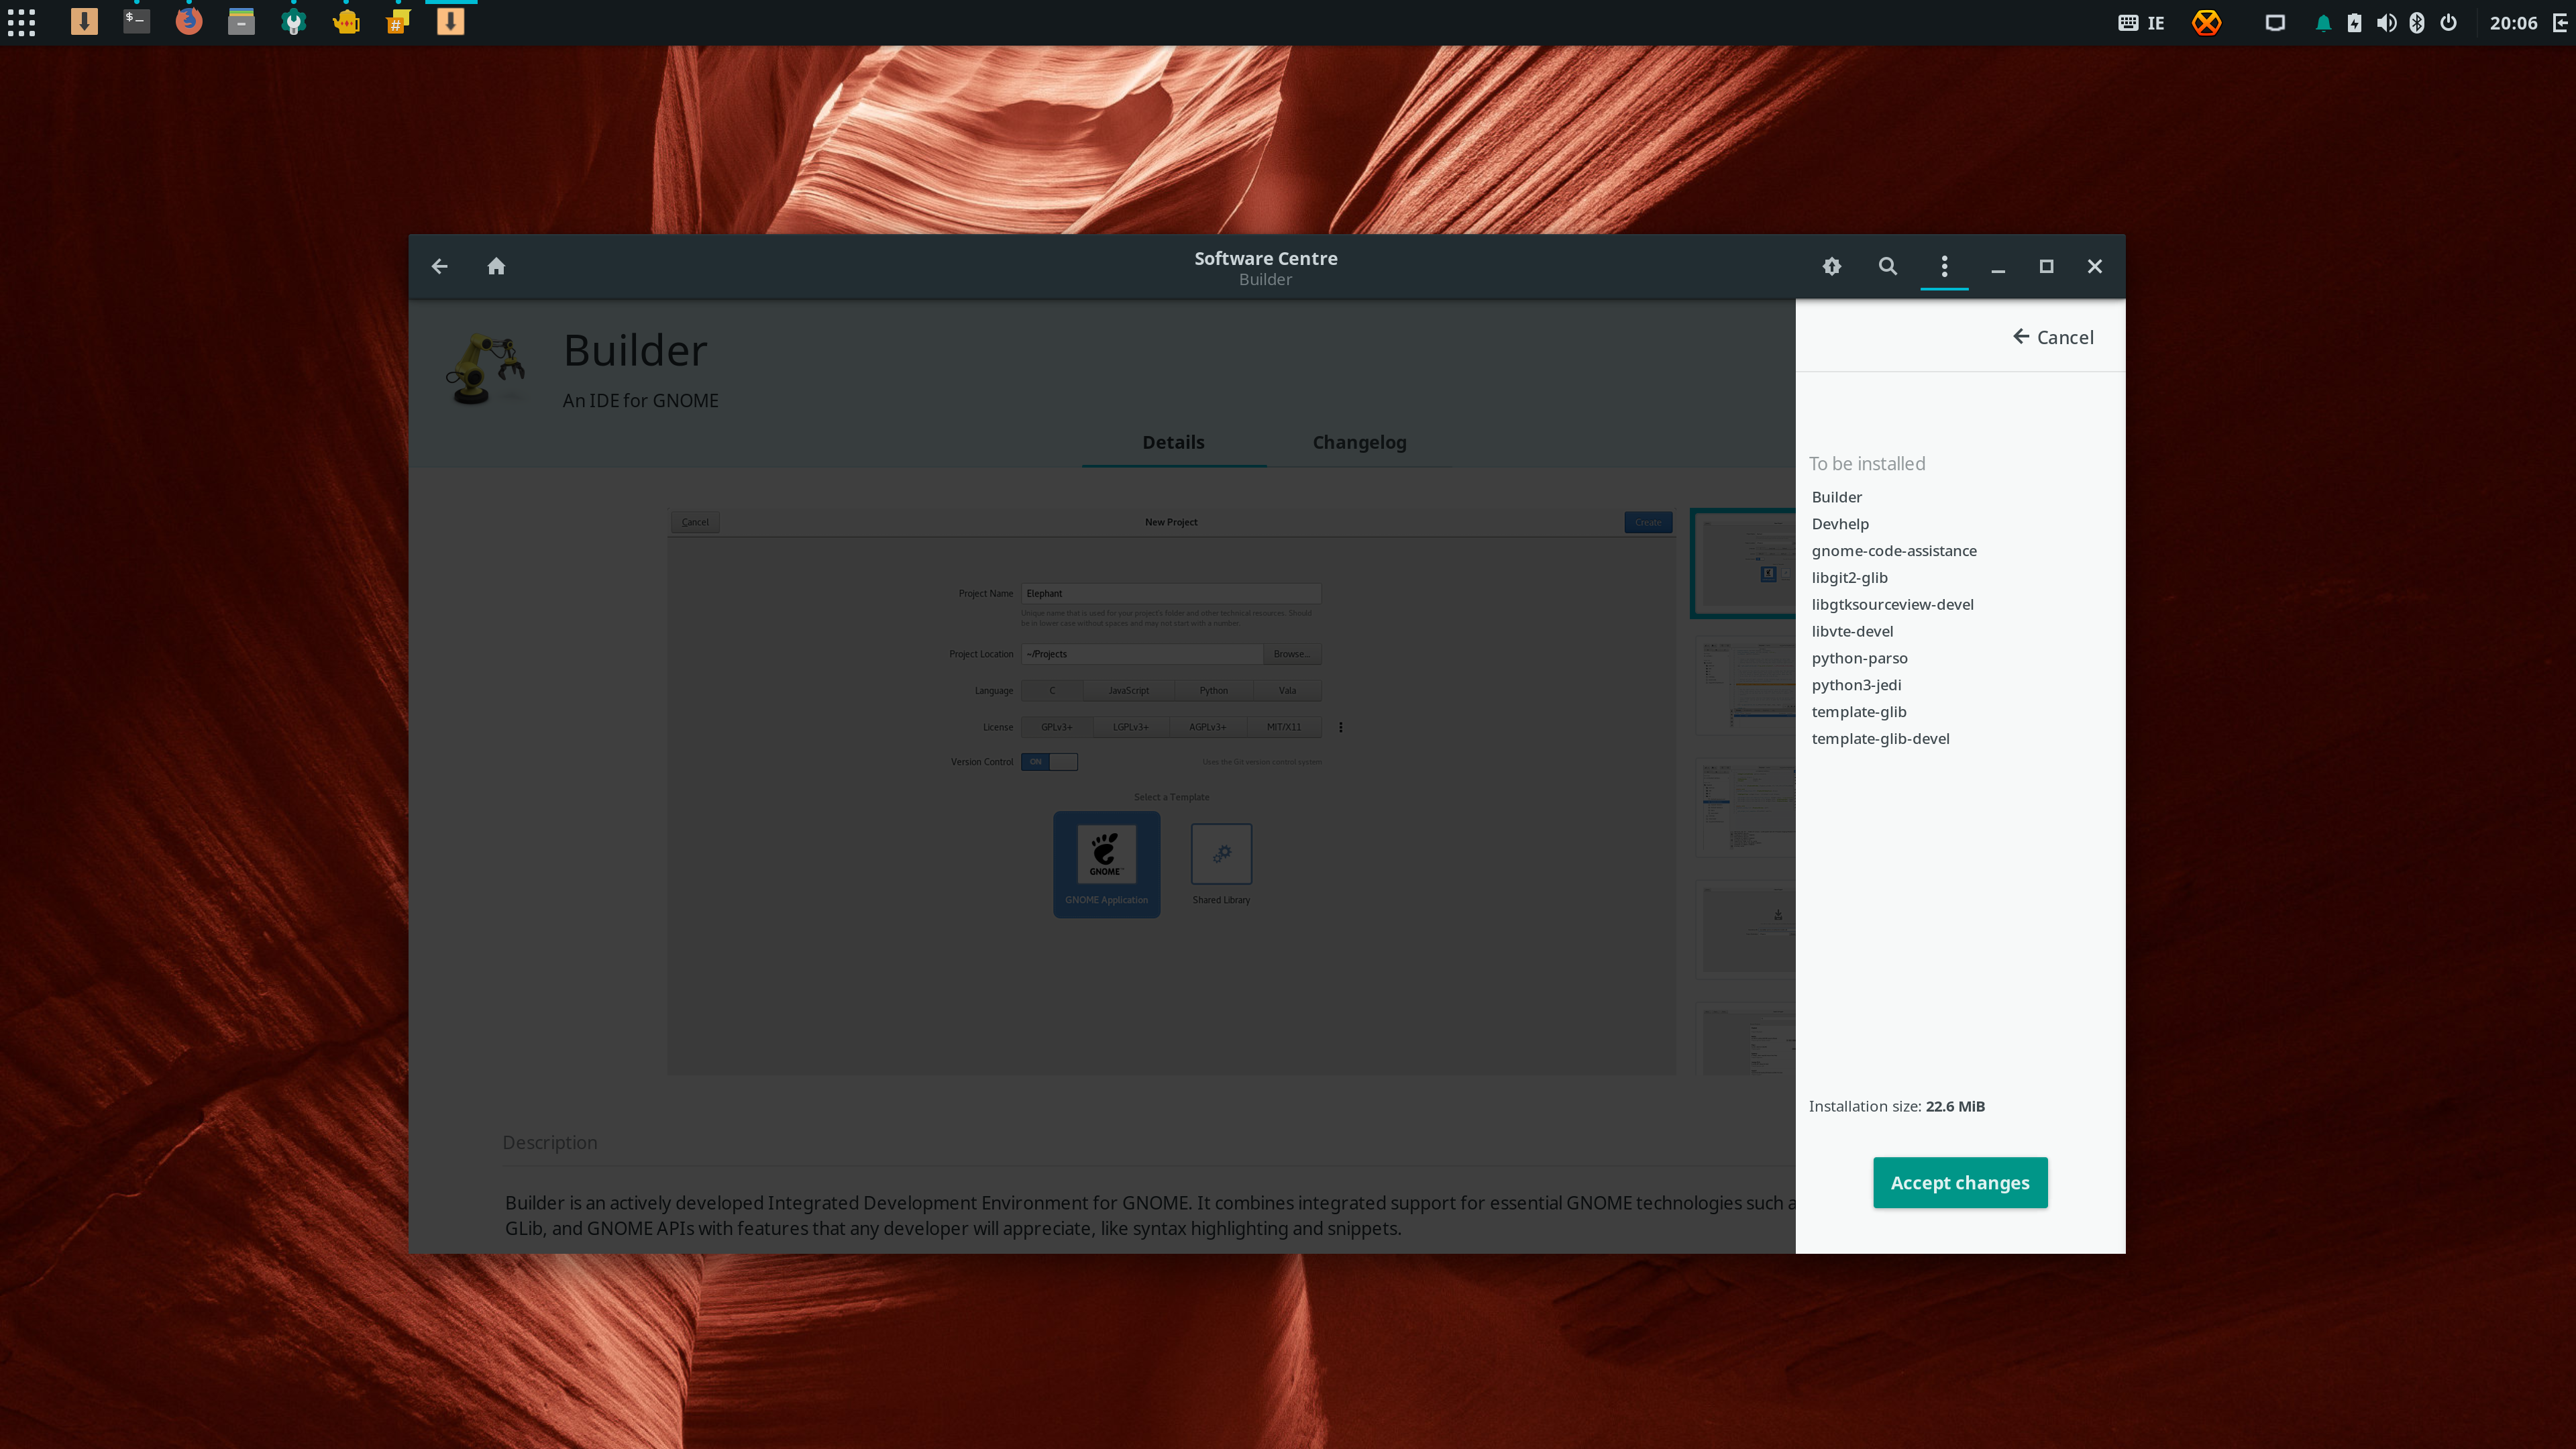Click python-parso package entry
Screen dimensions: 2576x1449
coord(1859,658)
